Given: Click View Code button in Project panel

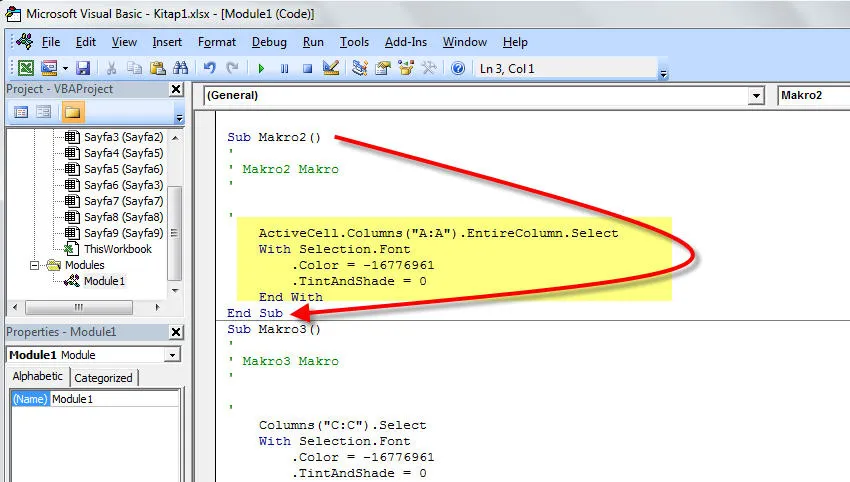Looking at the screenshot, I should [x=20, y=112].
